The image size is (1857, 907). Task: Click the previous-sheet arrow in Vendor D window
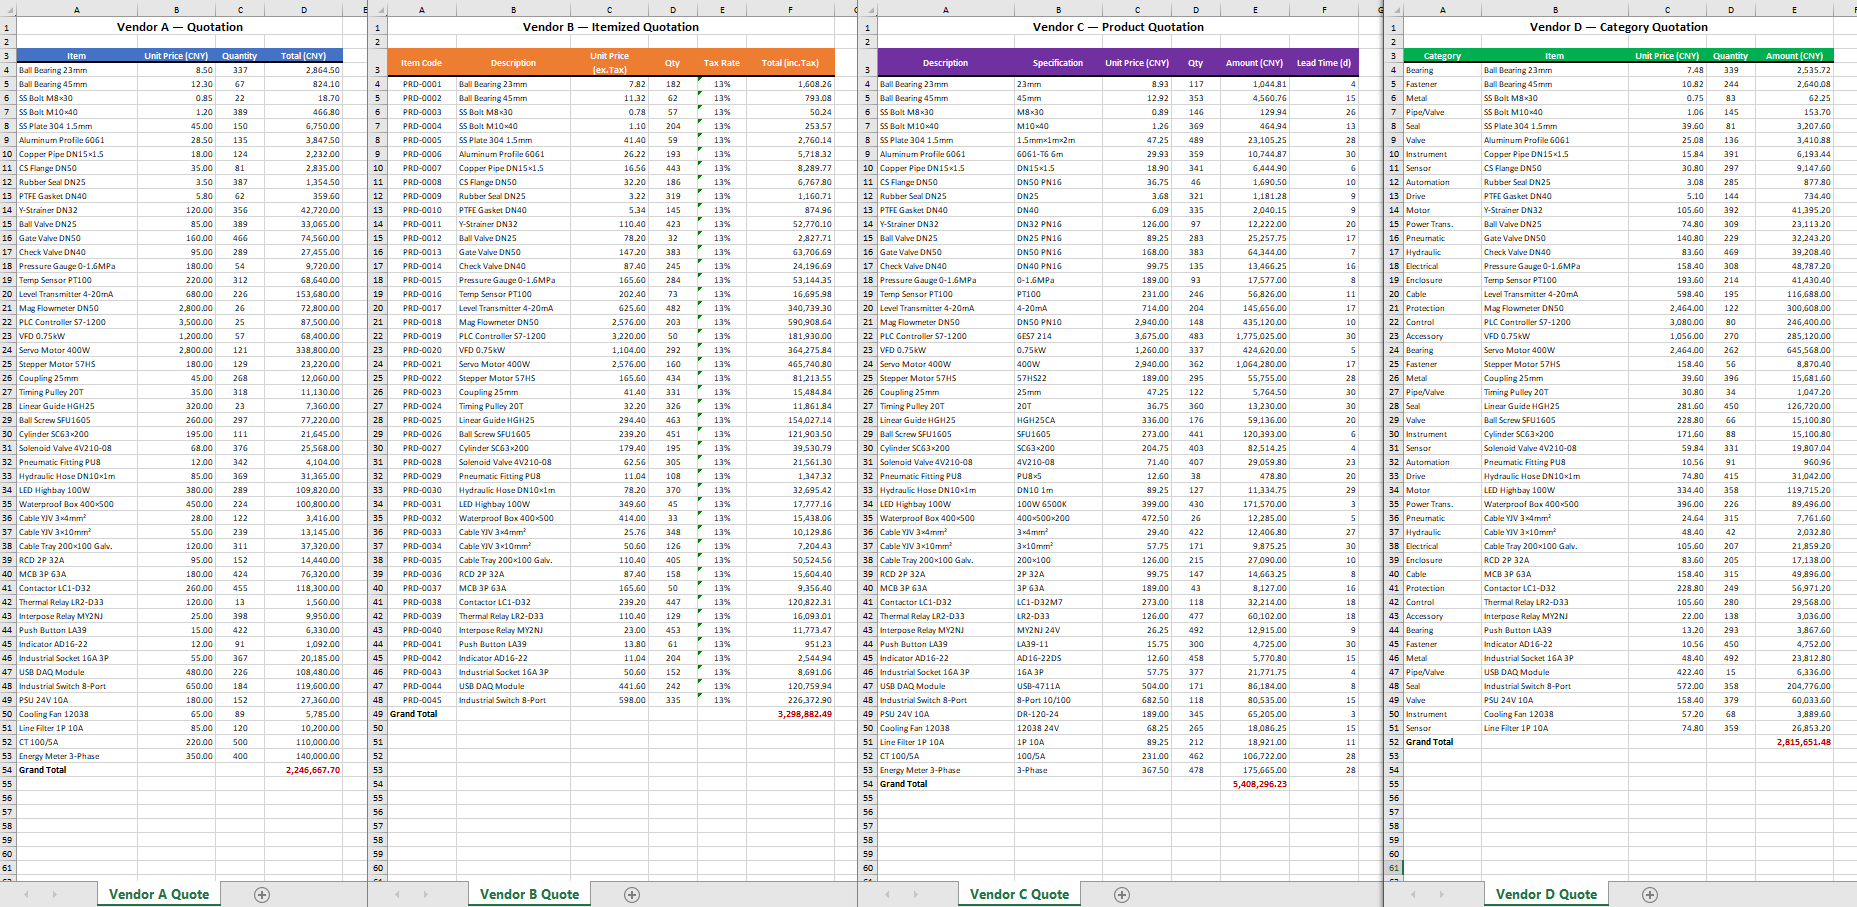pyautogui.click(x=1414, y=895)
